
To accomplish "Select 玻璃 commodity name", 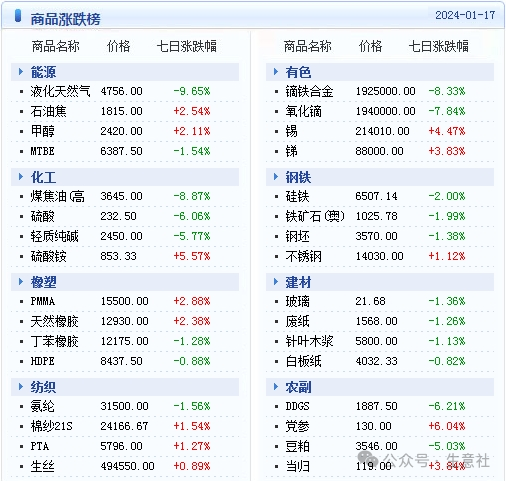I will (297, 301).
